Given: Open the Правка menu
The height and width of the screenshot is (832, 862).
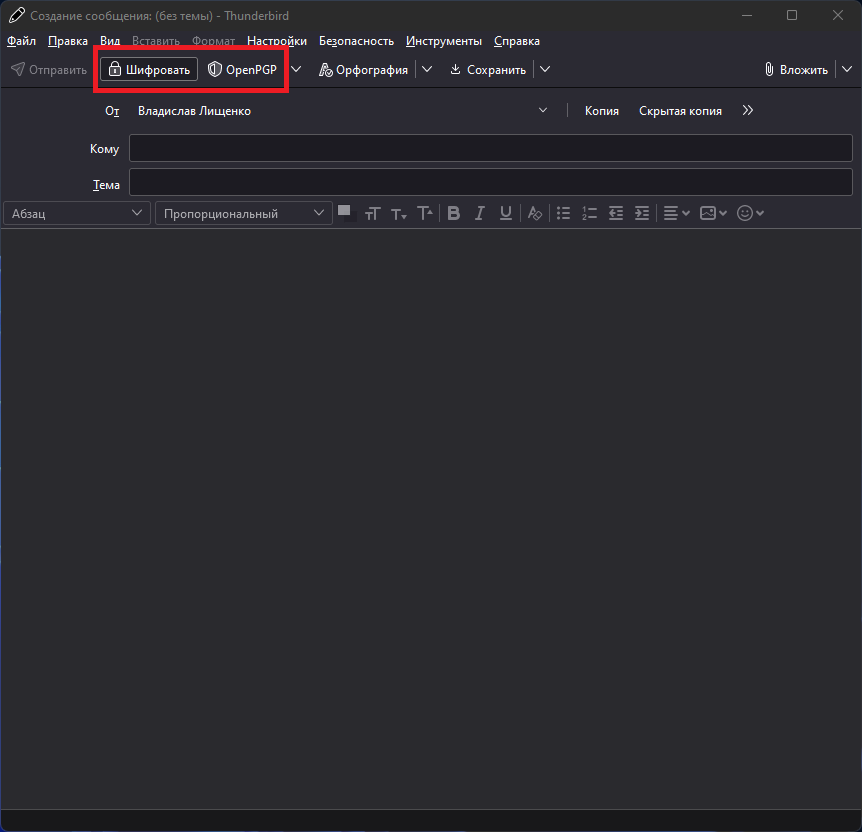Looking at the screenshot, I should click(68, 41).
